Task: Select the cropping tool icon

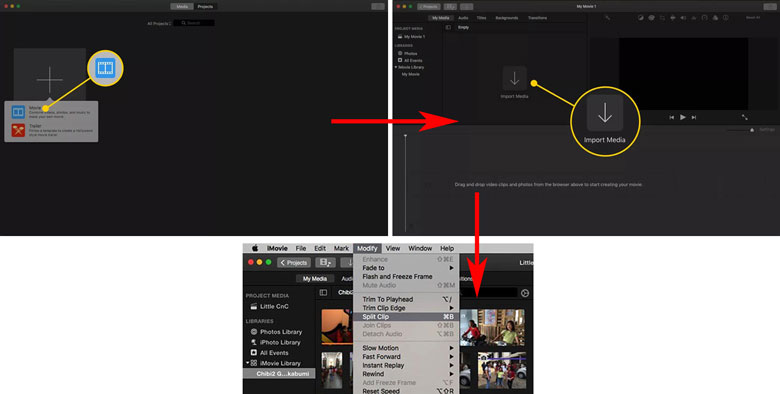Action: [x=662, y=18]
